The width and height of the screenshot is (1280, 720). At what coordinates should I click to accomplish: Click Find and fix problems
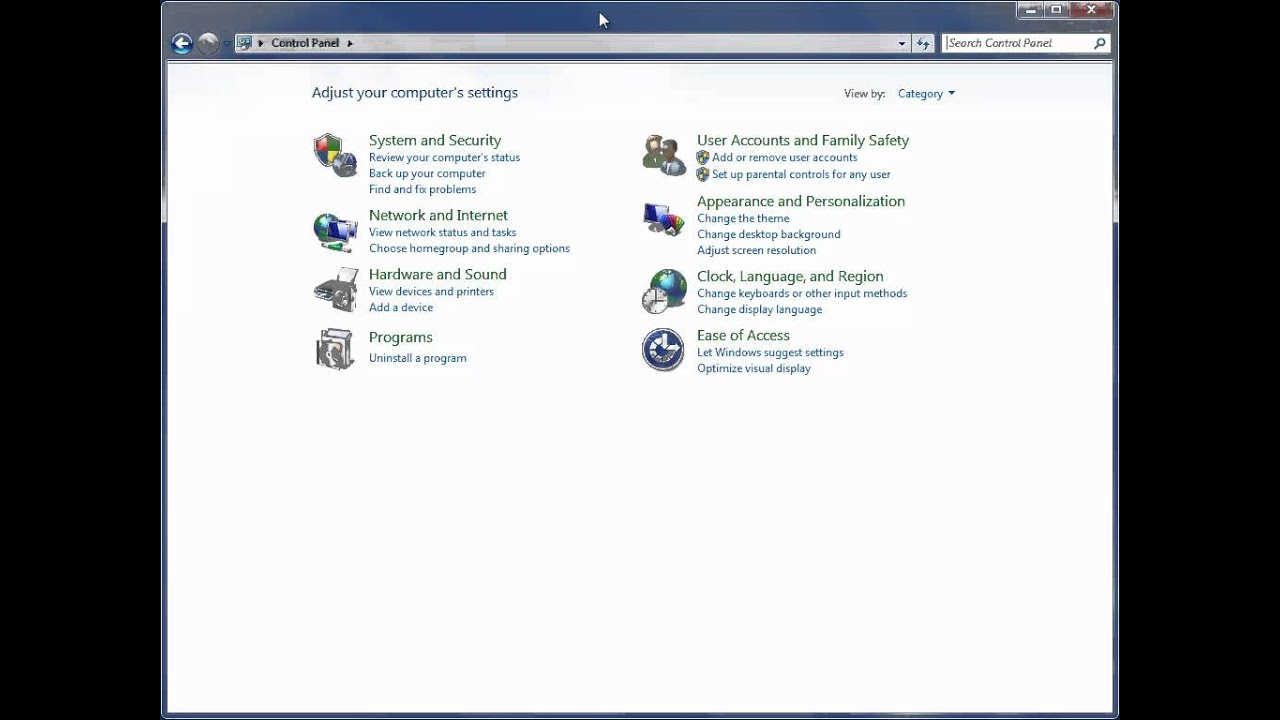(422, 190)
